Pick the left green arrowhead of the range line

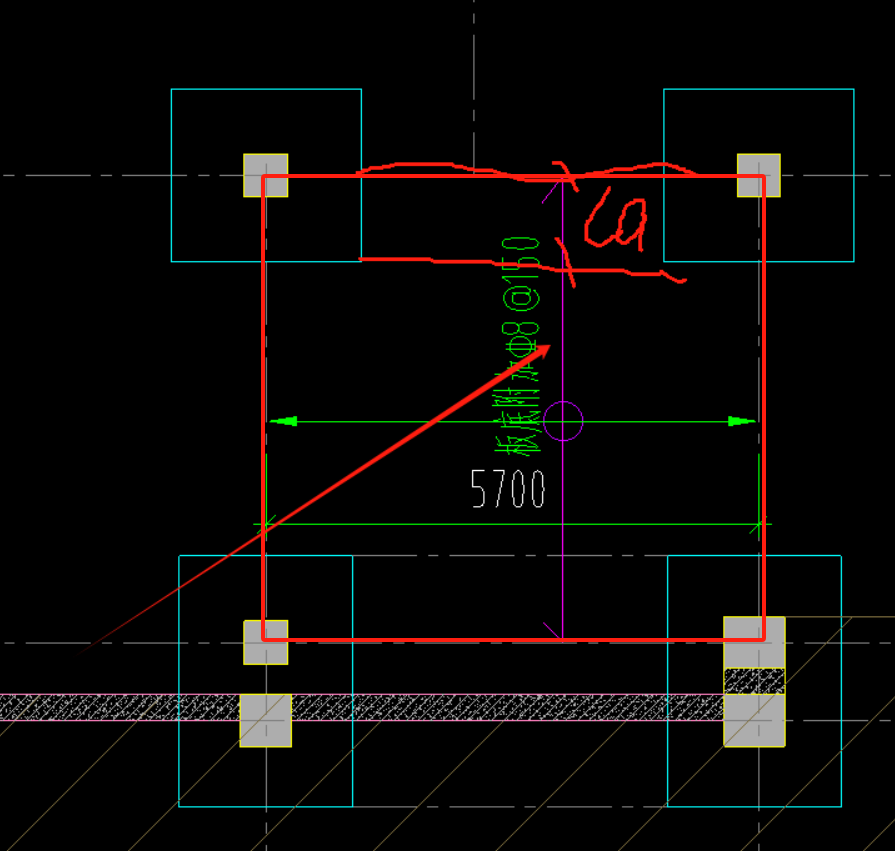[283, 422]
